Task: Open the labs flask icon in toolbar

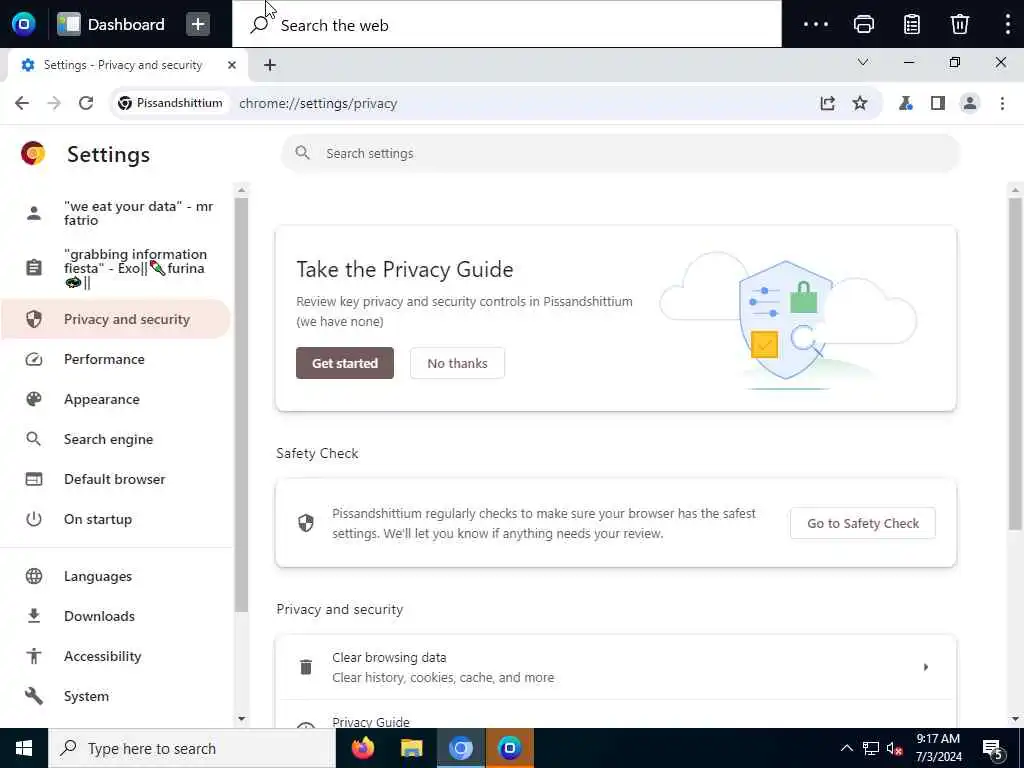Action: point(906,103)
